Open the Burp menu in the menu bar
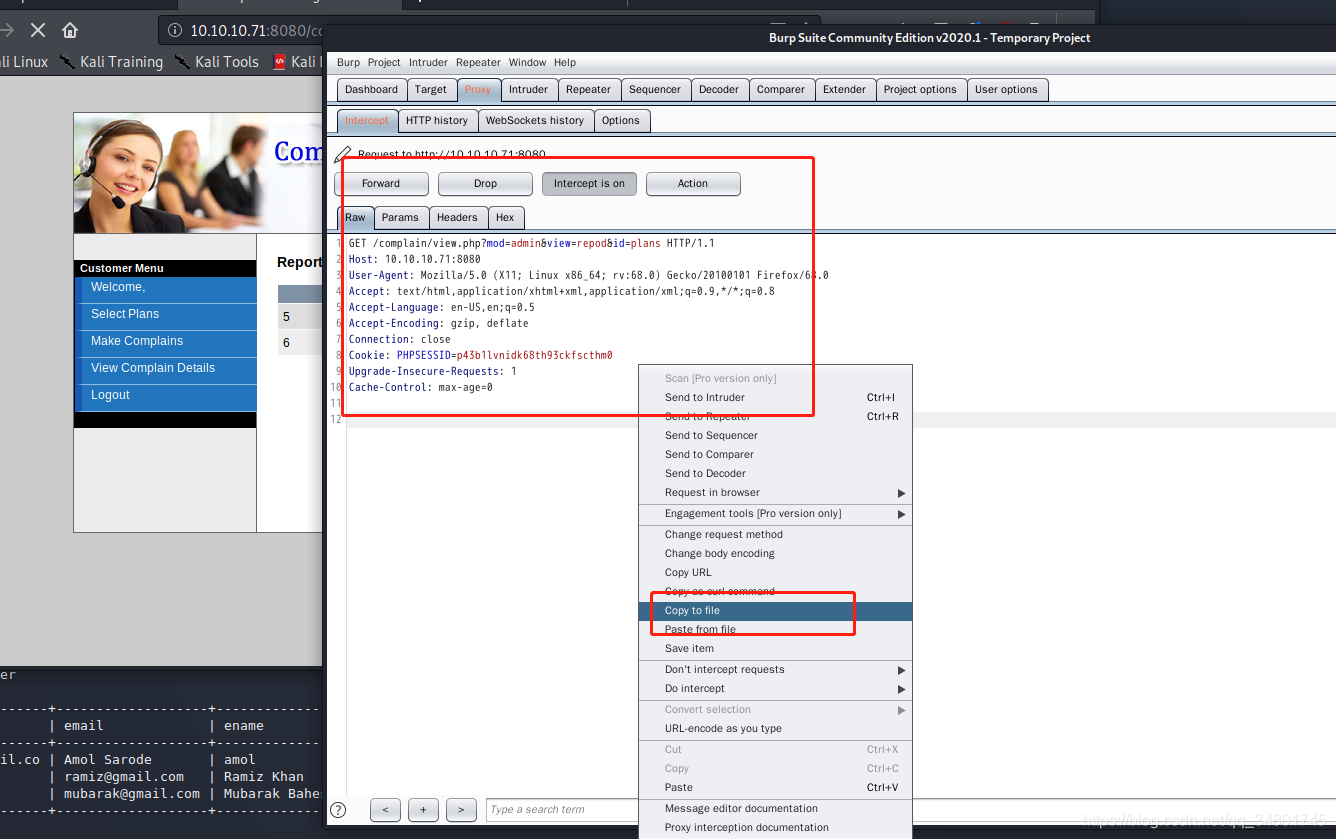The image size is (1336, 839). (x=348, y=62)
